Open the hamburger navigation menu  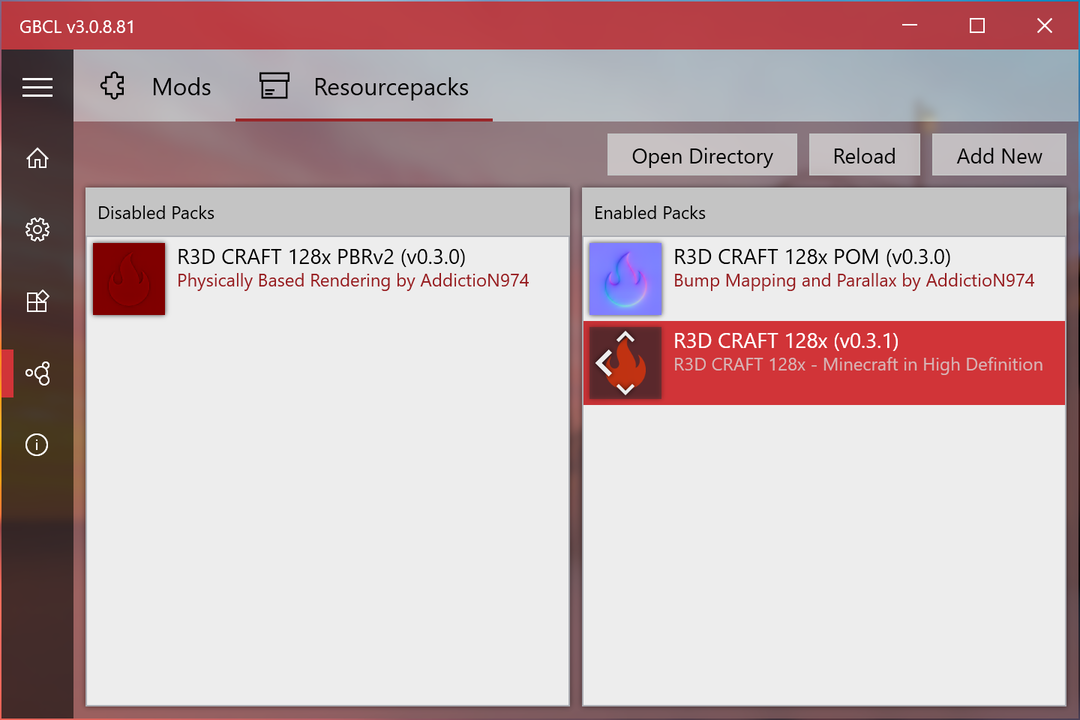(x=37, y=87)
